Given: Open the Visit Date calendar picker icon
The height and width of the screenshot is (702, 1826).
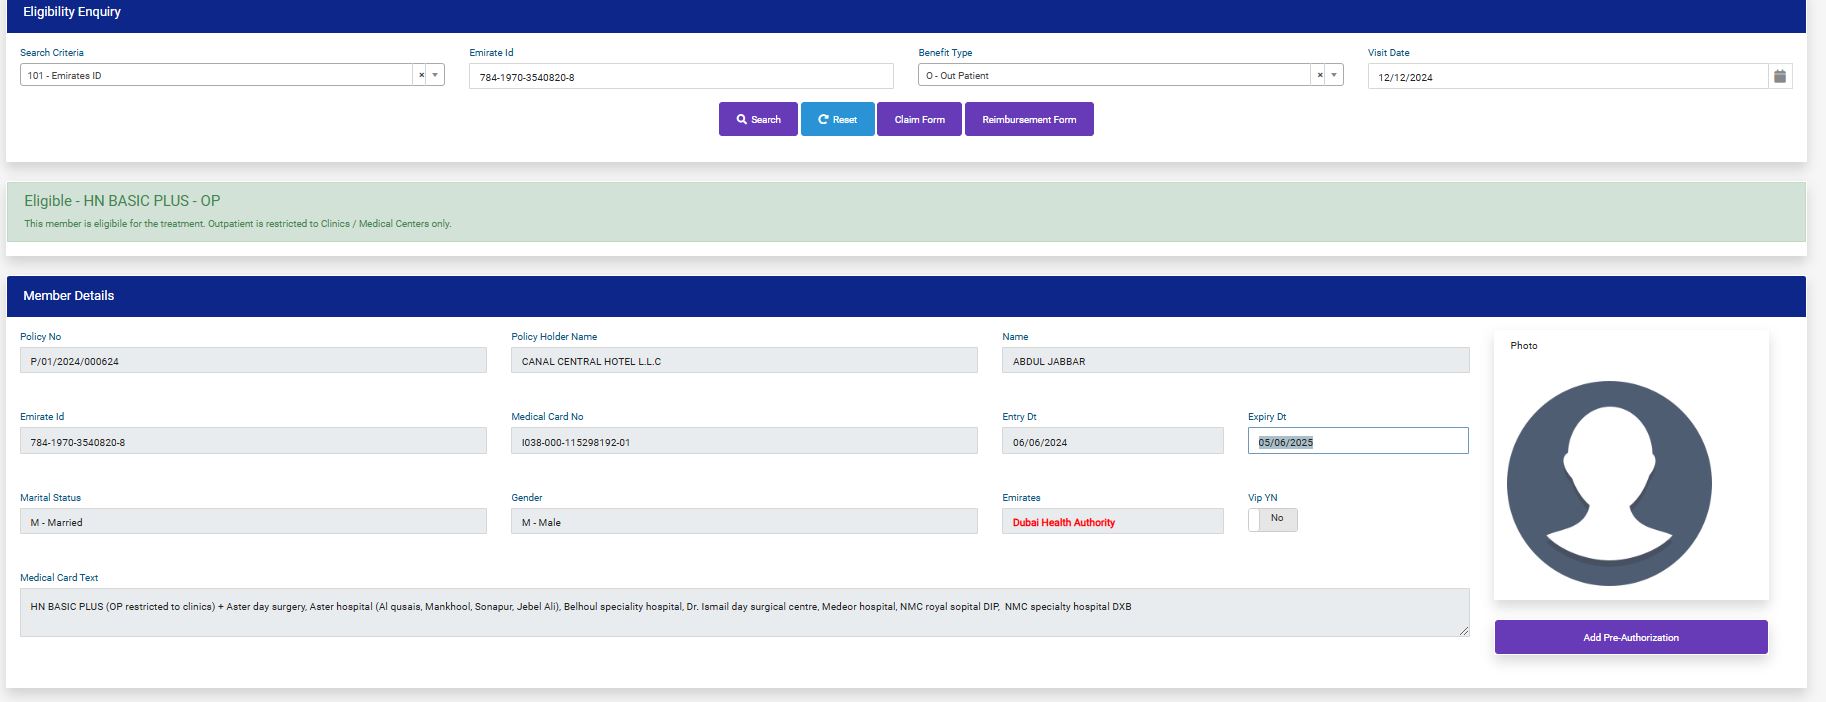Looking at the screenshot, I should pos(1779,76).
